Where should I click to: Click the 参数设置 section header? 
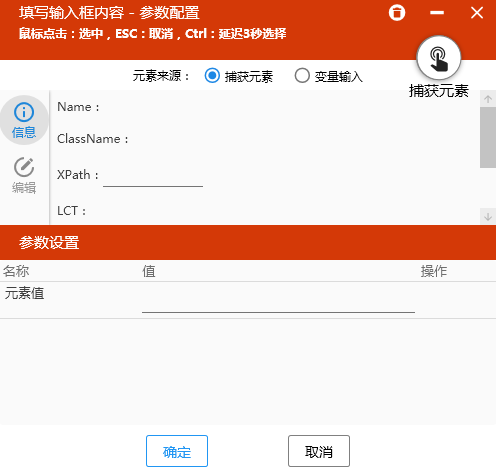pyautogui.click(x=49, y=243)
